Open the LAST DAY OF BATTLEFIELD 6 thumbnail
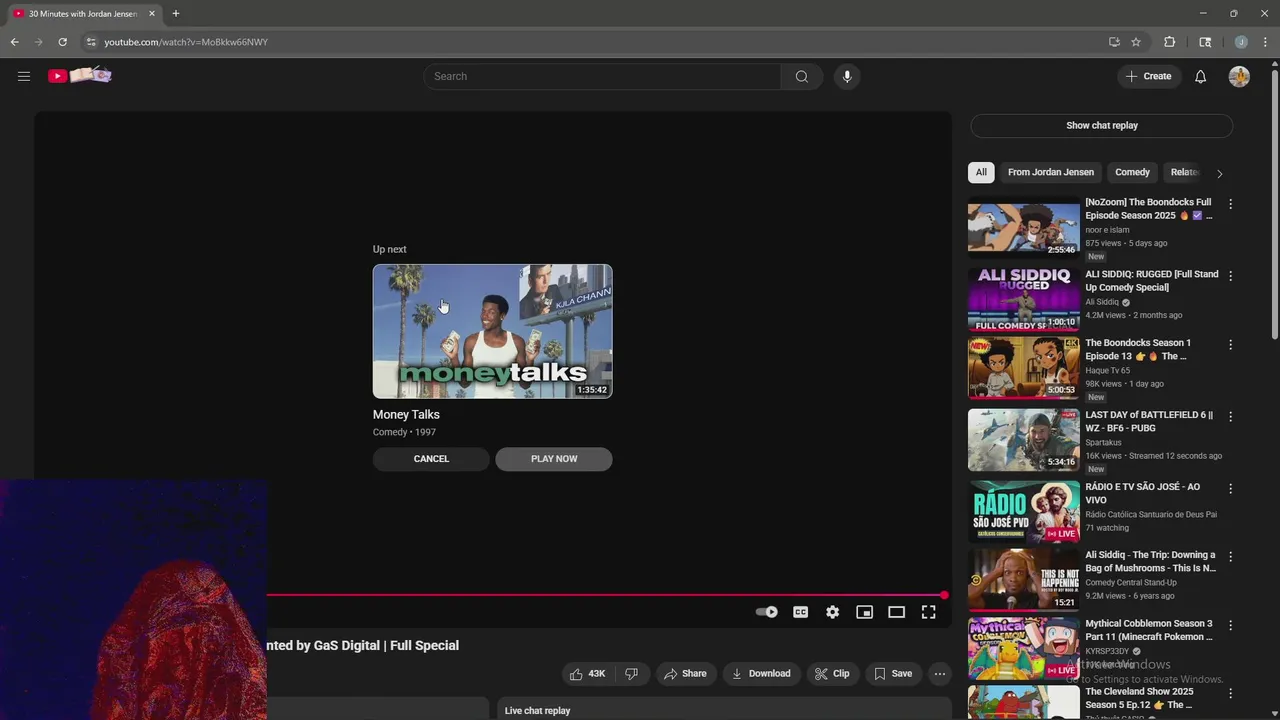Image resolution: width=1280 pixels, height=720 pixels. pos(1023,440)
